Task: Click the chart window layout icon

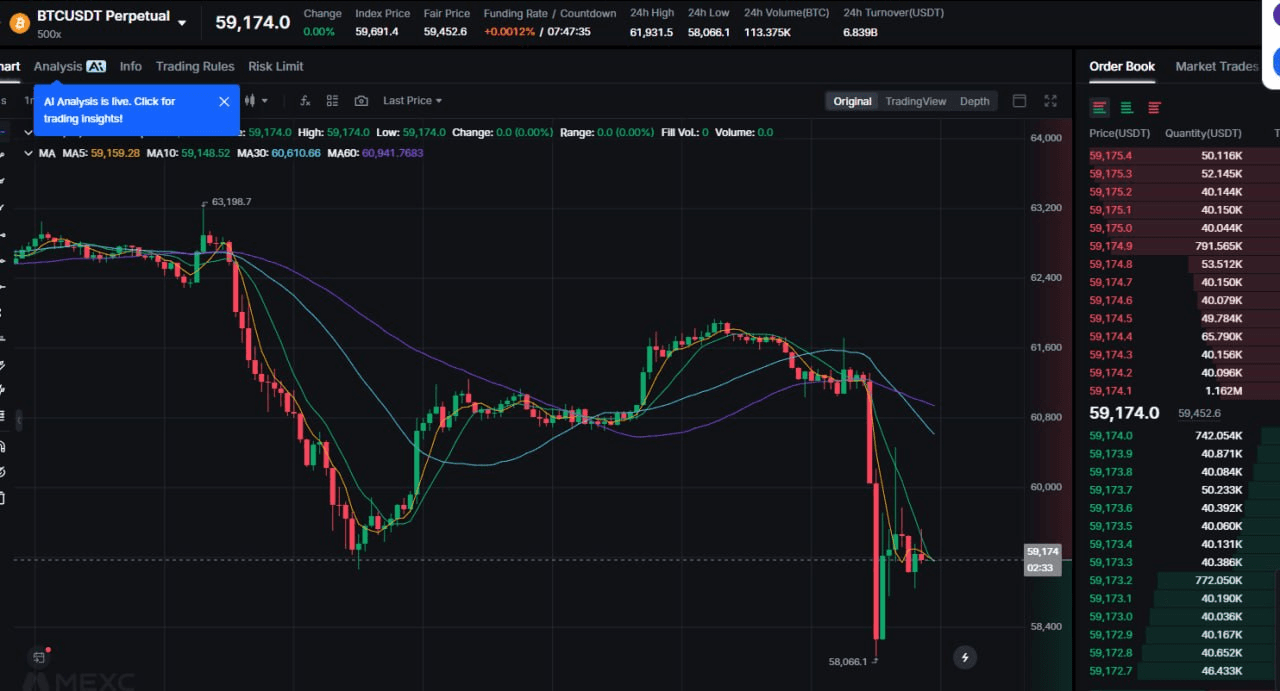Action: [x=1019, y=101]
